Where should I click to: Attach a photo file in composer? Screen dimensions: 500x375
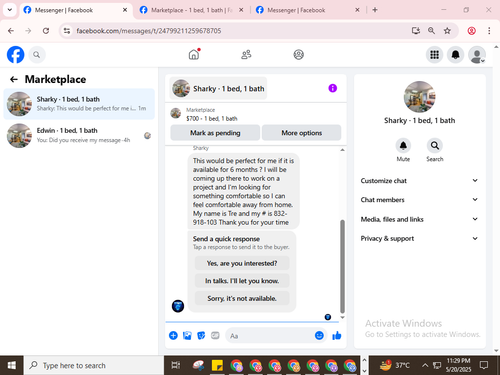click(187, 335)
